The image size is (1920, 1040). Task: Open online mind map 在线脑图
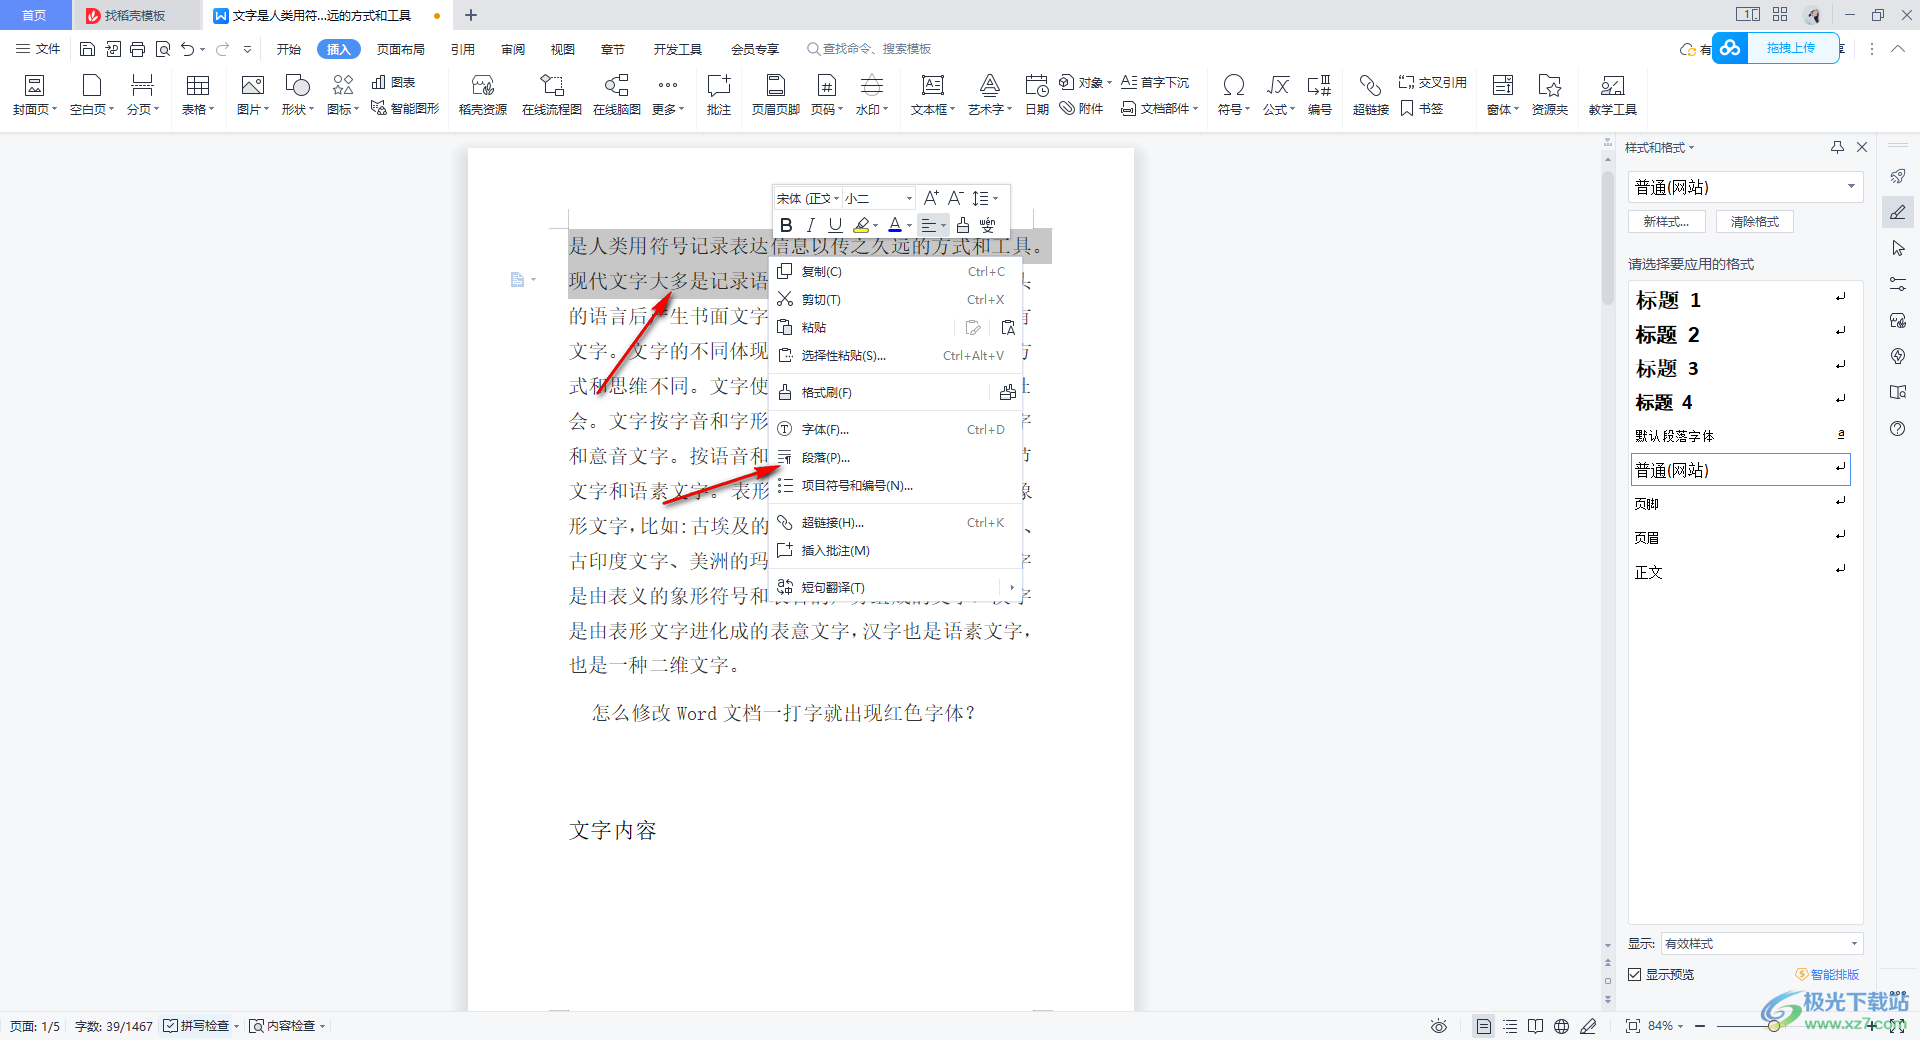[x=617, y=94]
